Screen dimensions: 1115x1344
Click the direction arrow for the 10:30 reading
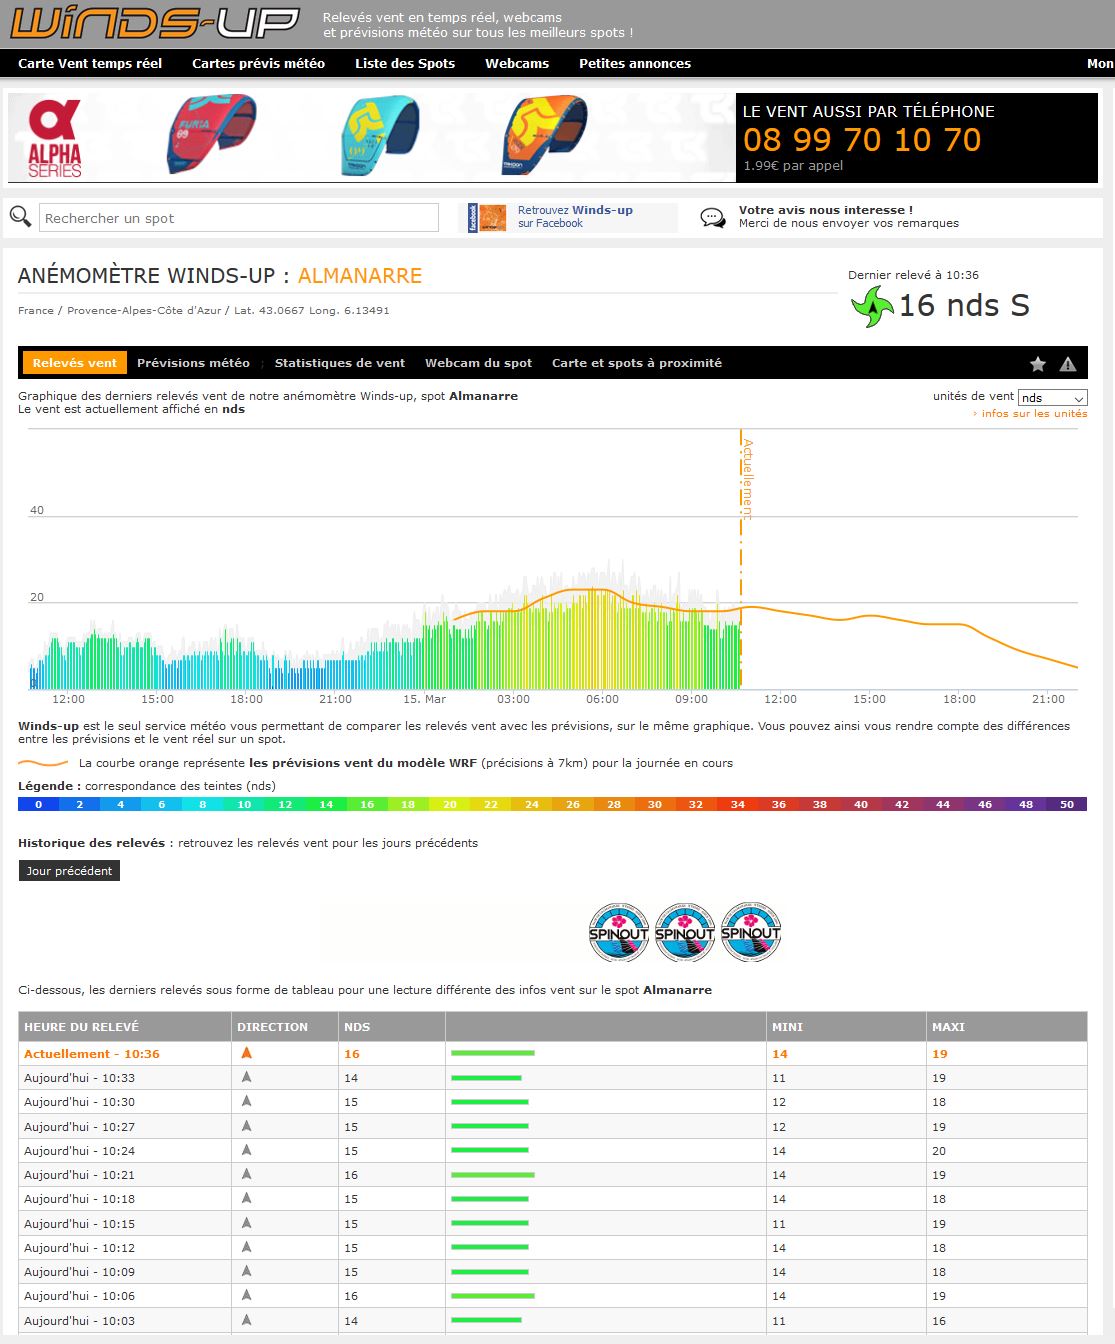point(246,1101)
